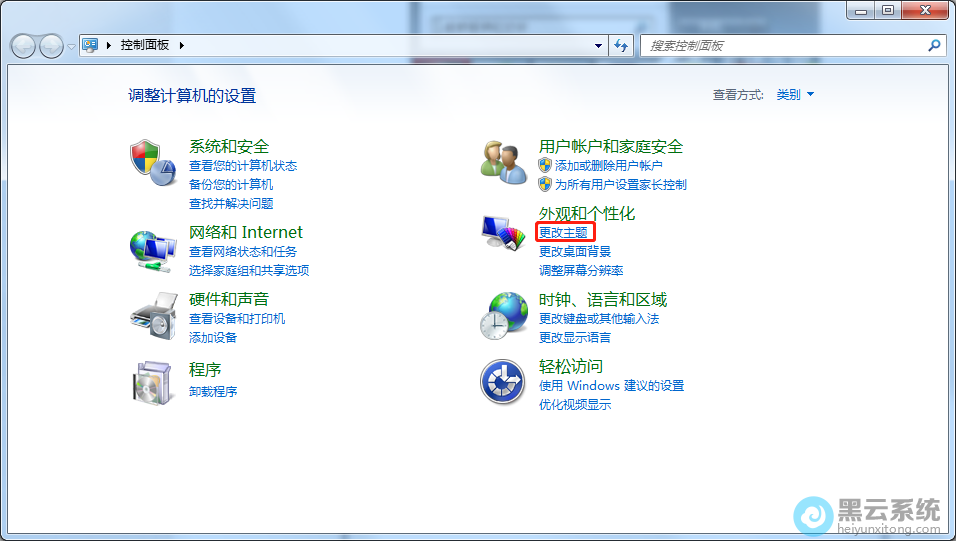This screenshot has width=956, height=541.
Task: Click 更改主题 link
Action: [563, 233]
